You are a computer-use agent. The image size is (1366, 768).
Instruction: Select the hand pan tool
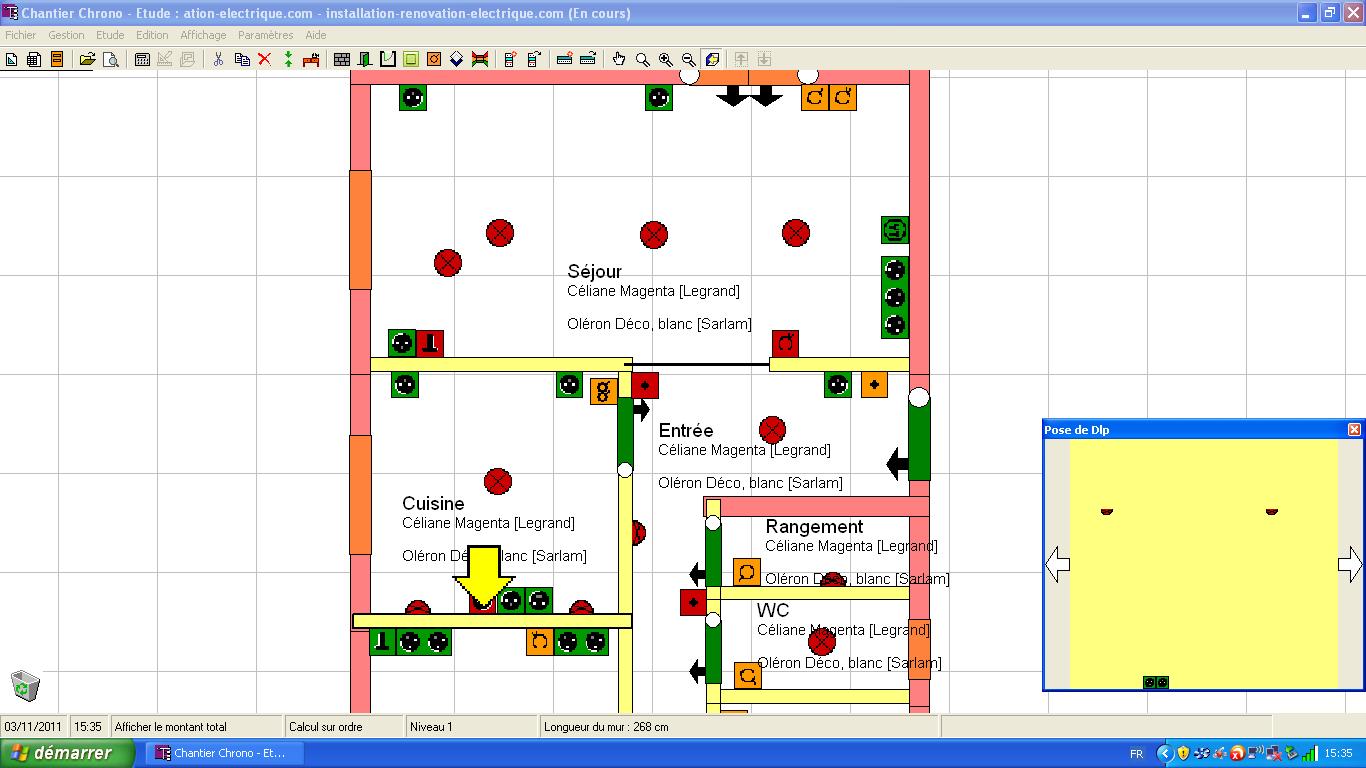coord(619,60)
